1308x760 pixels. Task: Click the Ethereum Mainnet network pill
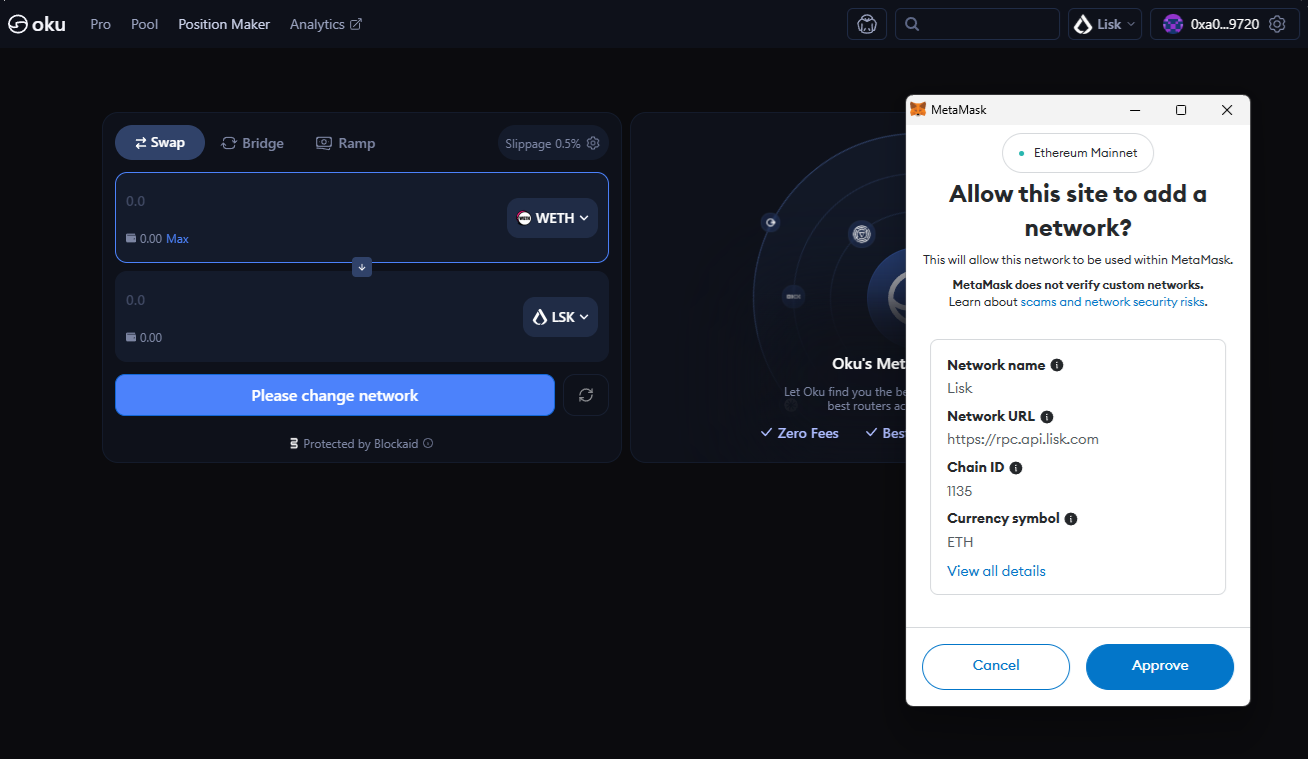point(1077,153)
